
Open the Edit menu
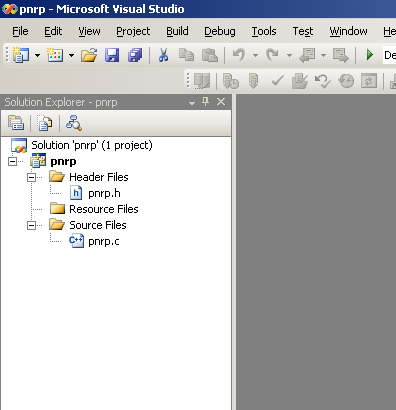point(53,31)
